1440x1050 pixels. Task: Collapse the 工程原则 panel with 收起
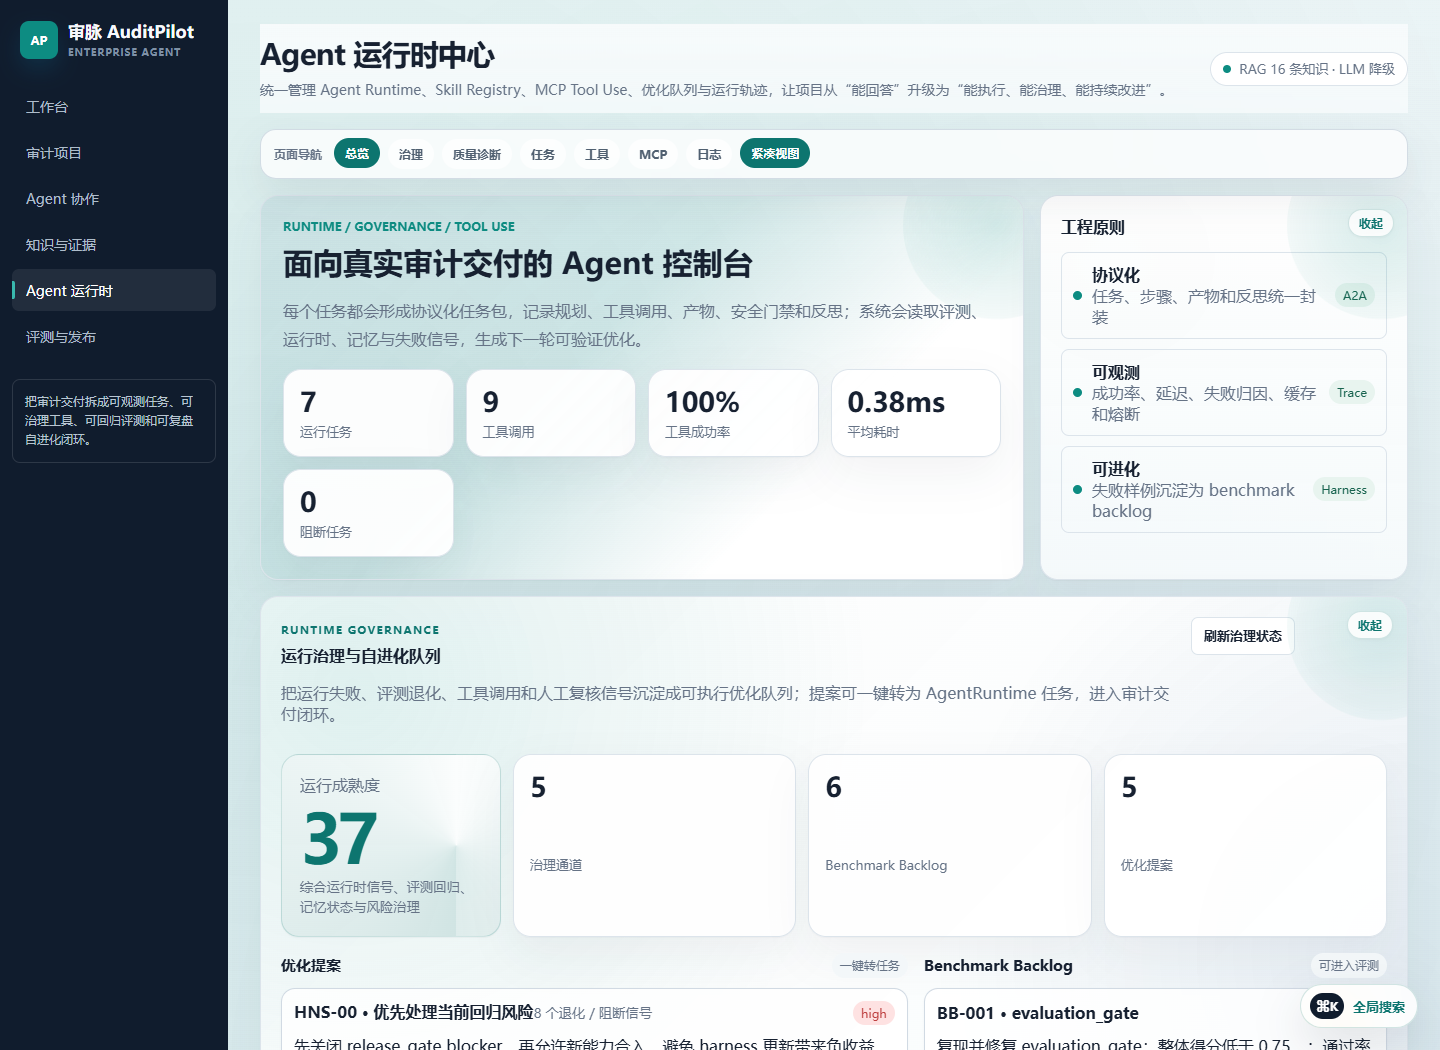(1371, 223)
